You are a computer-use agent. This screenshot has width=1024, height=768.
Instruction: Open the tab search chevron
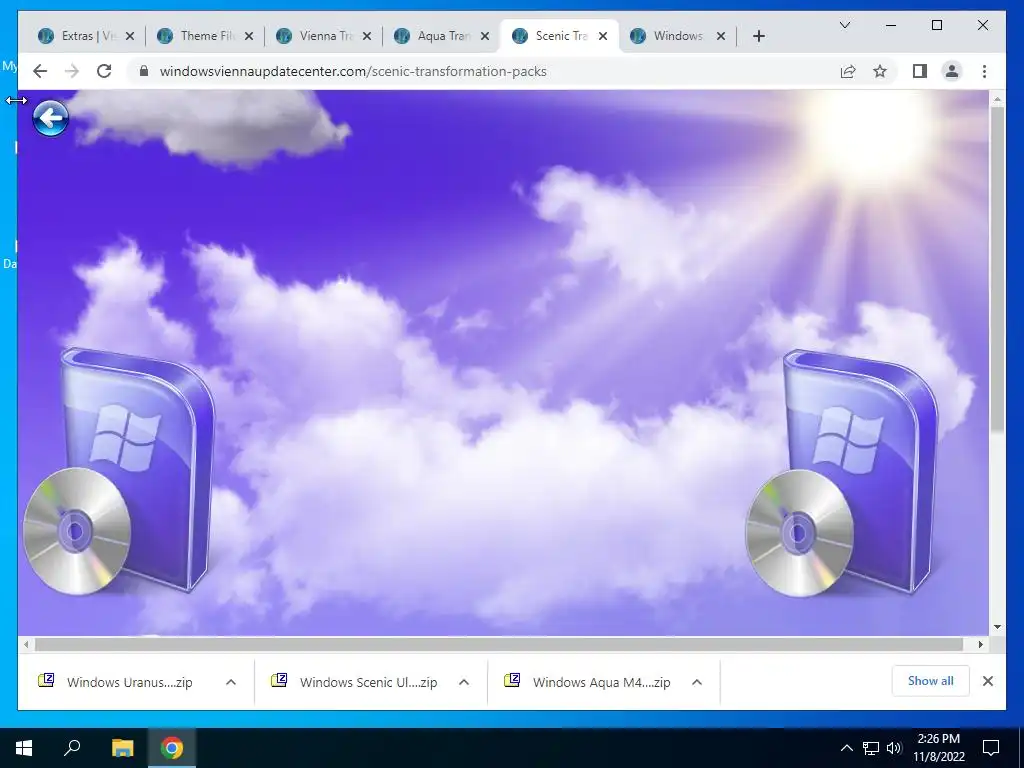844,25
